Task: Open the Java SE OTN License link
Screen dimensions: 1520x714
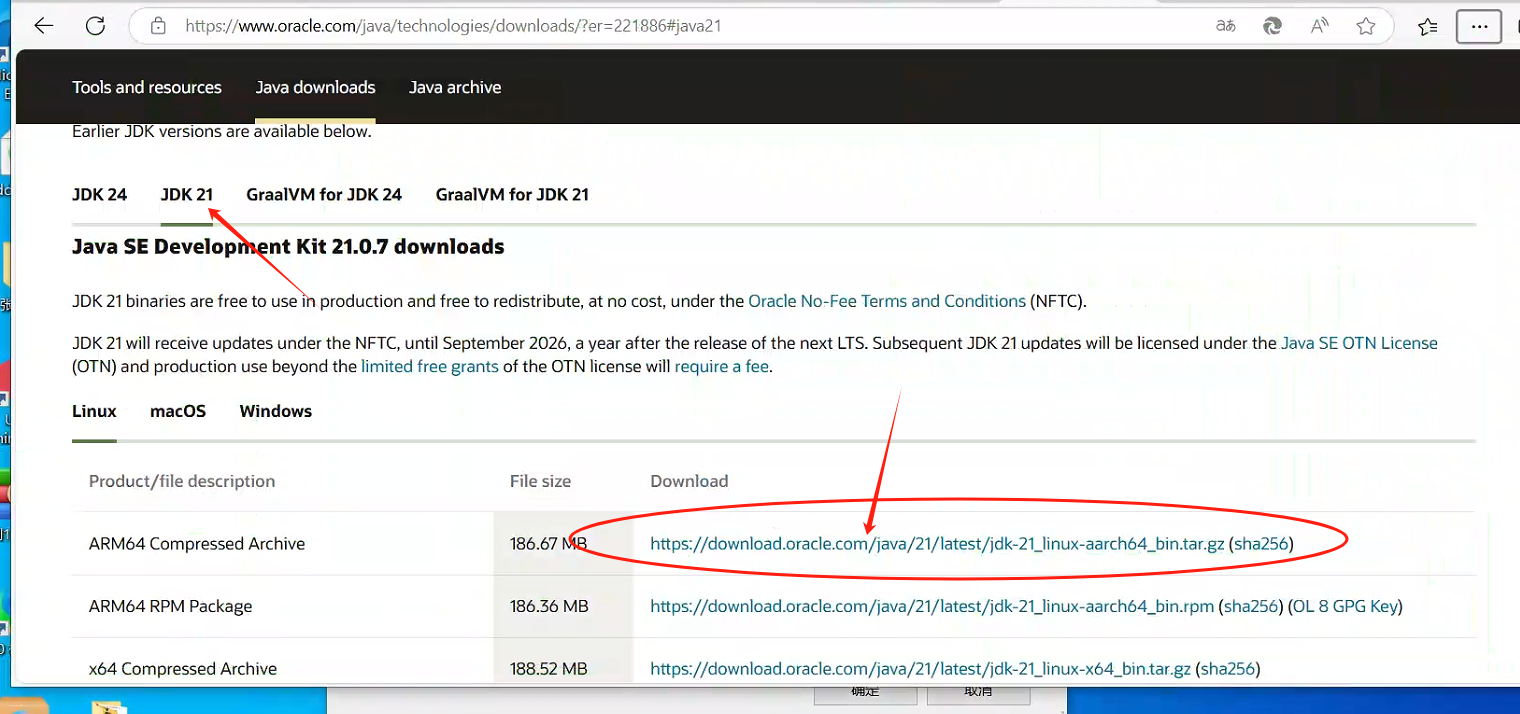Action: 1359,343
